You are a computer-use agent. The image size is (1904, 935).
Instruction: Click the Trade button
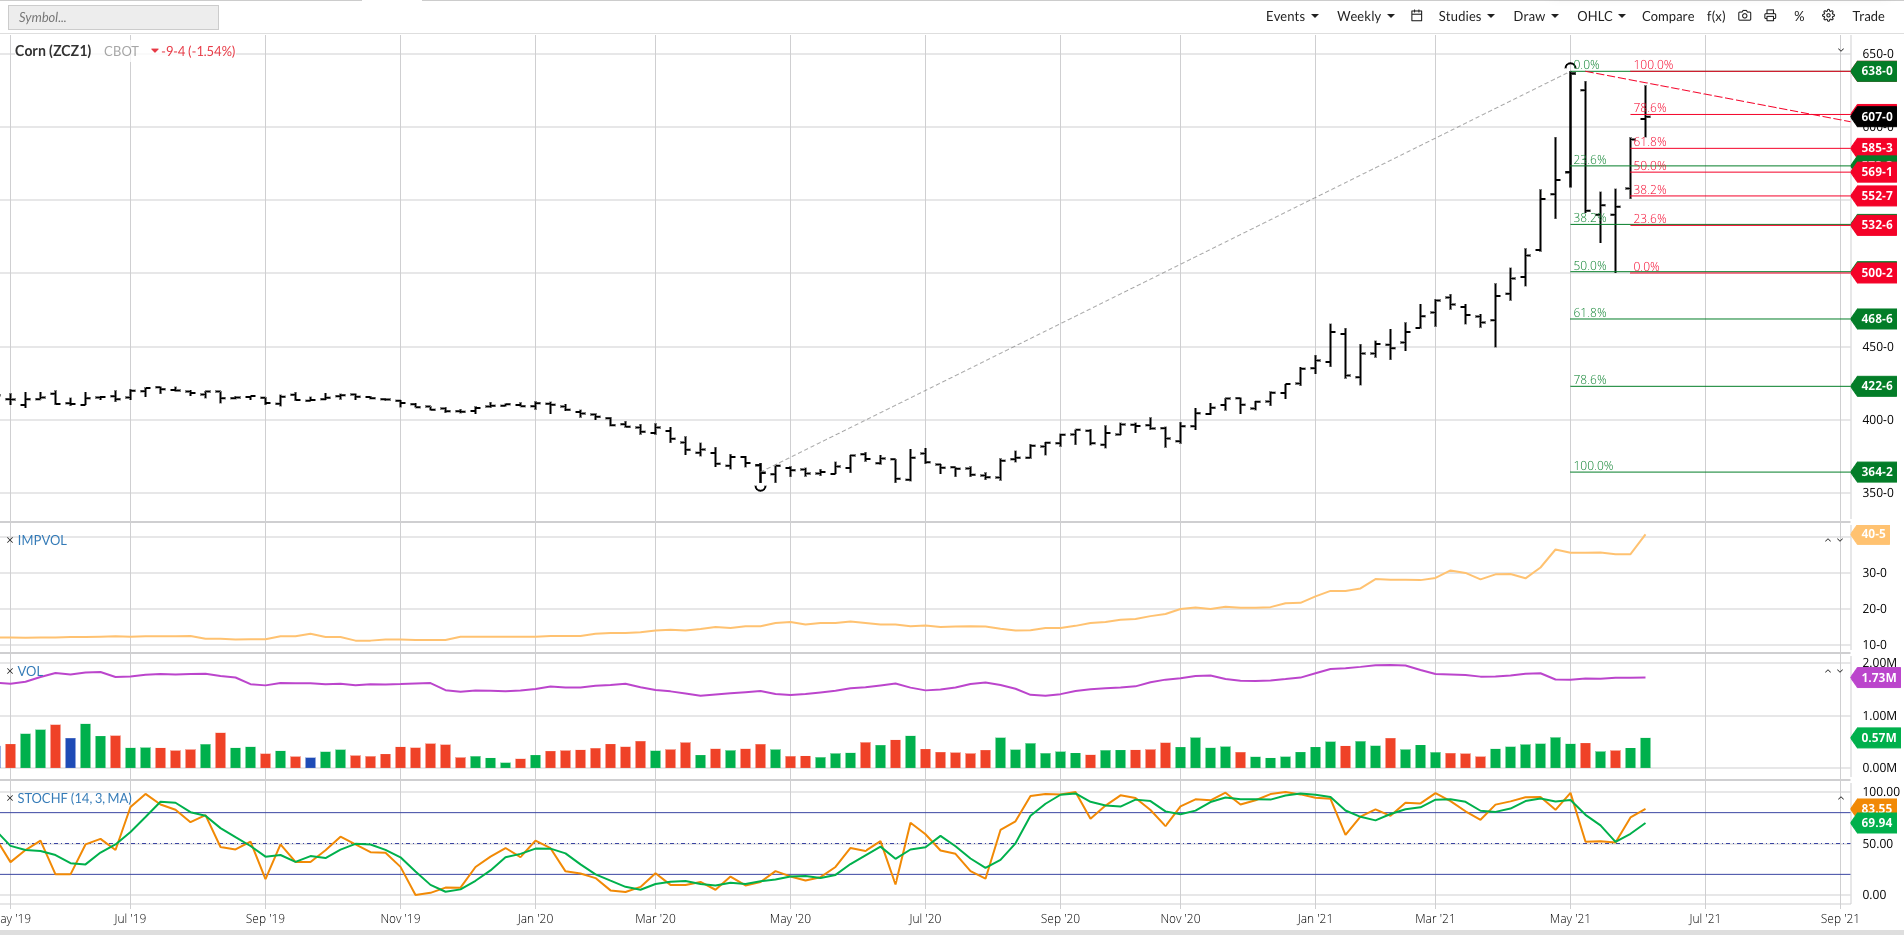(x=1869, y=16)
